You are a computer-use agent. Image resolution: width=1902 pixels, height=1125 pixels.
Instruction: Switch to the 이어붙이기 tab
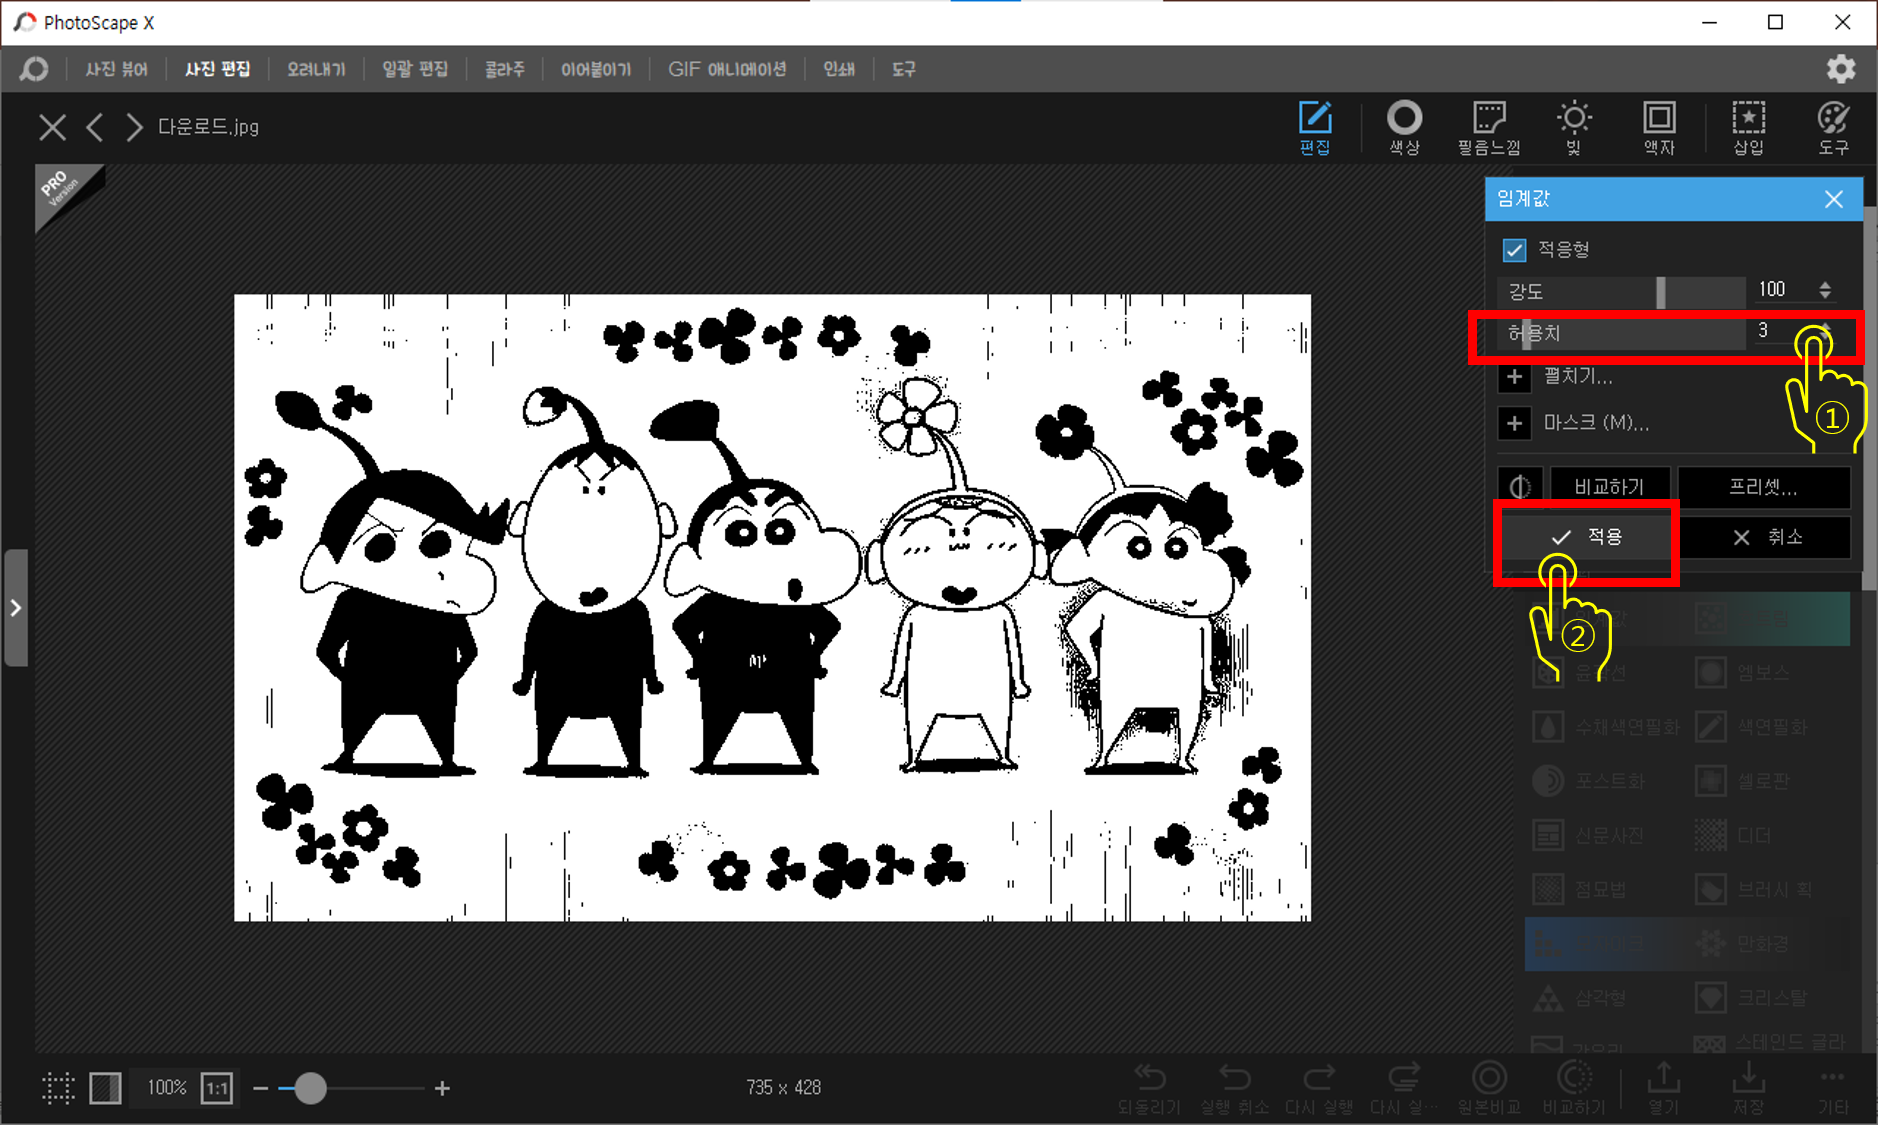point(596,69)
